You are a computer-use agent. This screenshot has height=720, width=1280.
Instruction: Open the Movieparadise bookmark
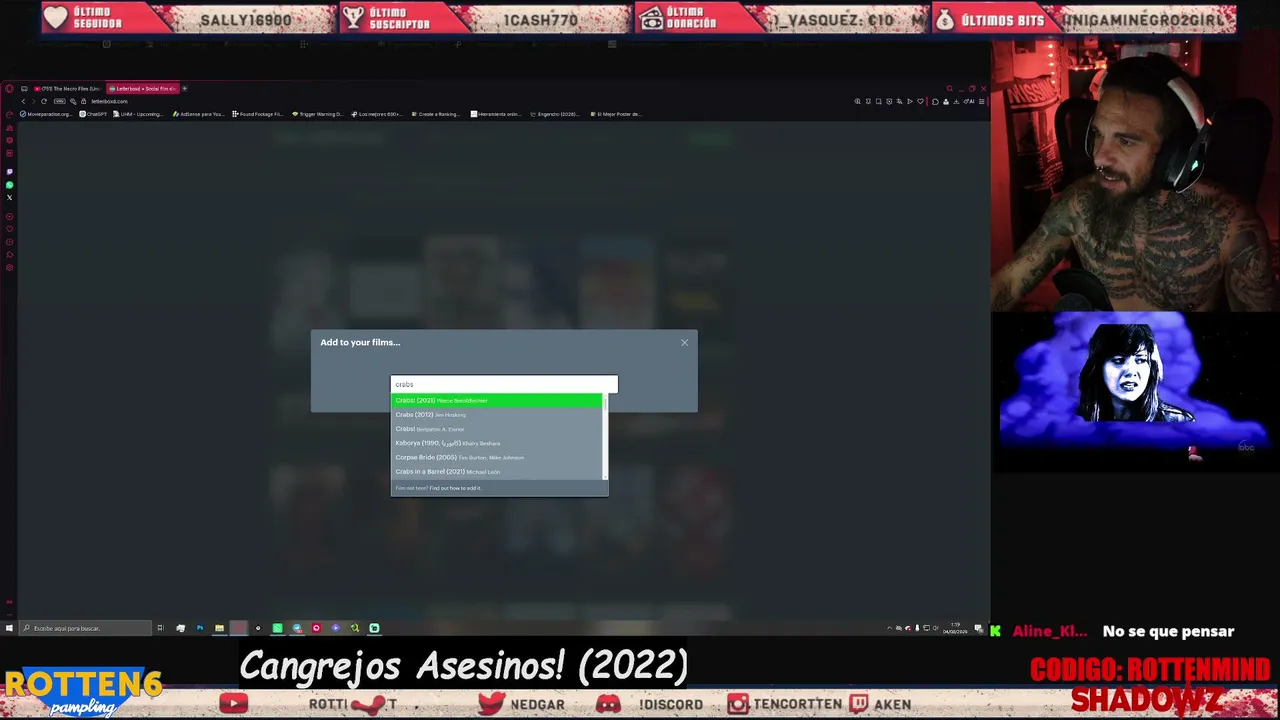[46, 114]
